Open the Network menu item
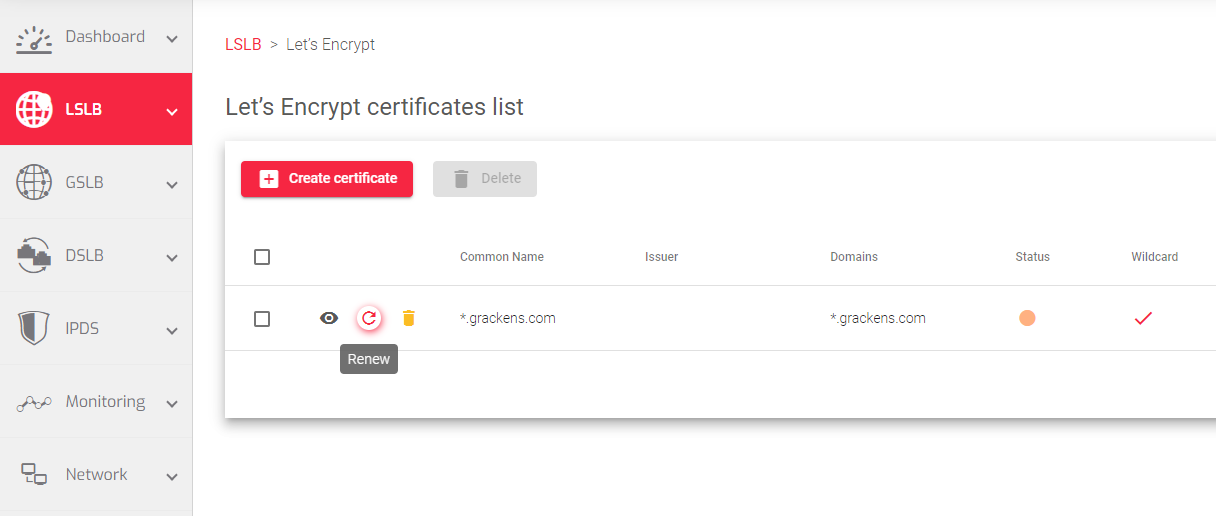 point(96,474)
